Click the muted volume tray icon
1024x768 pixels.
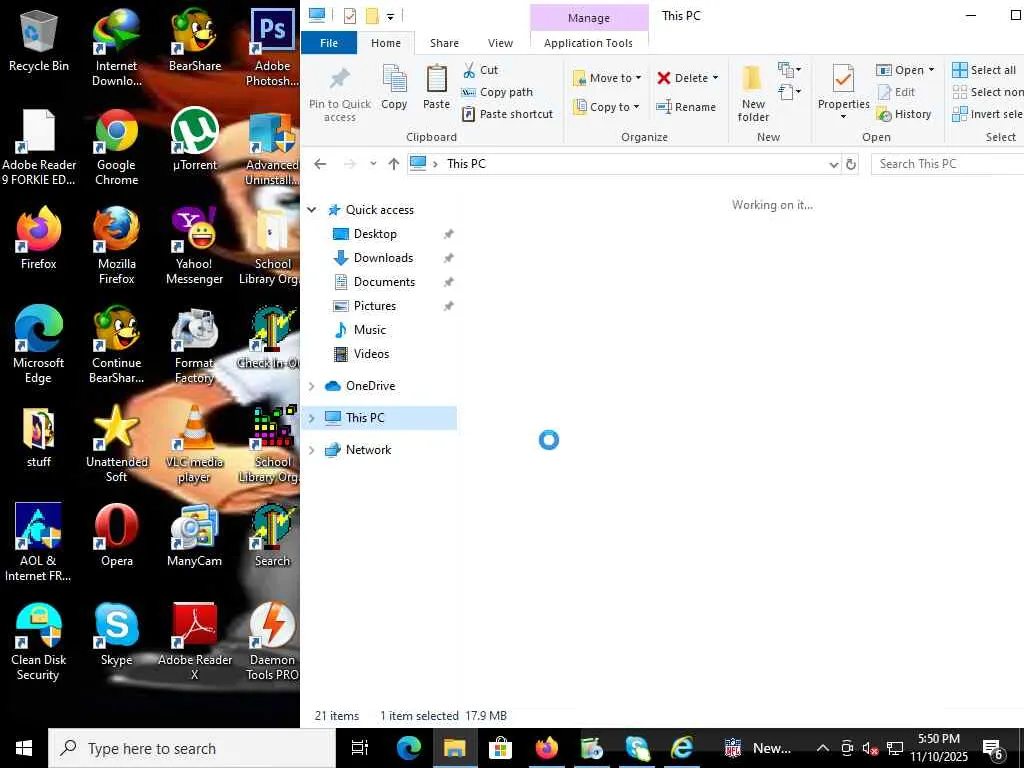870,748
